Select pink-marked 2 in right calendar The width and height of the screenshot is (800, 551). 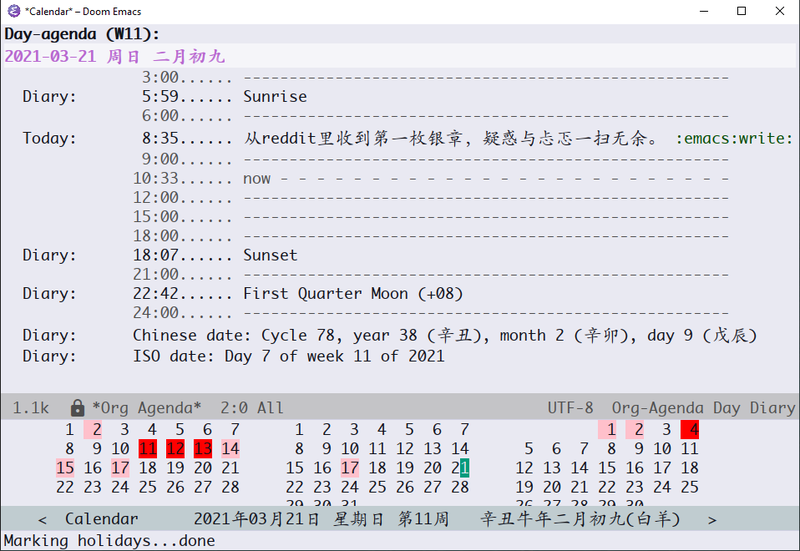tap(634, 430)
